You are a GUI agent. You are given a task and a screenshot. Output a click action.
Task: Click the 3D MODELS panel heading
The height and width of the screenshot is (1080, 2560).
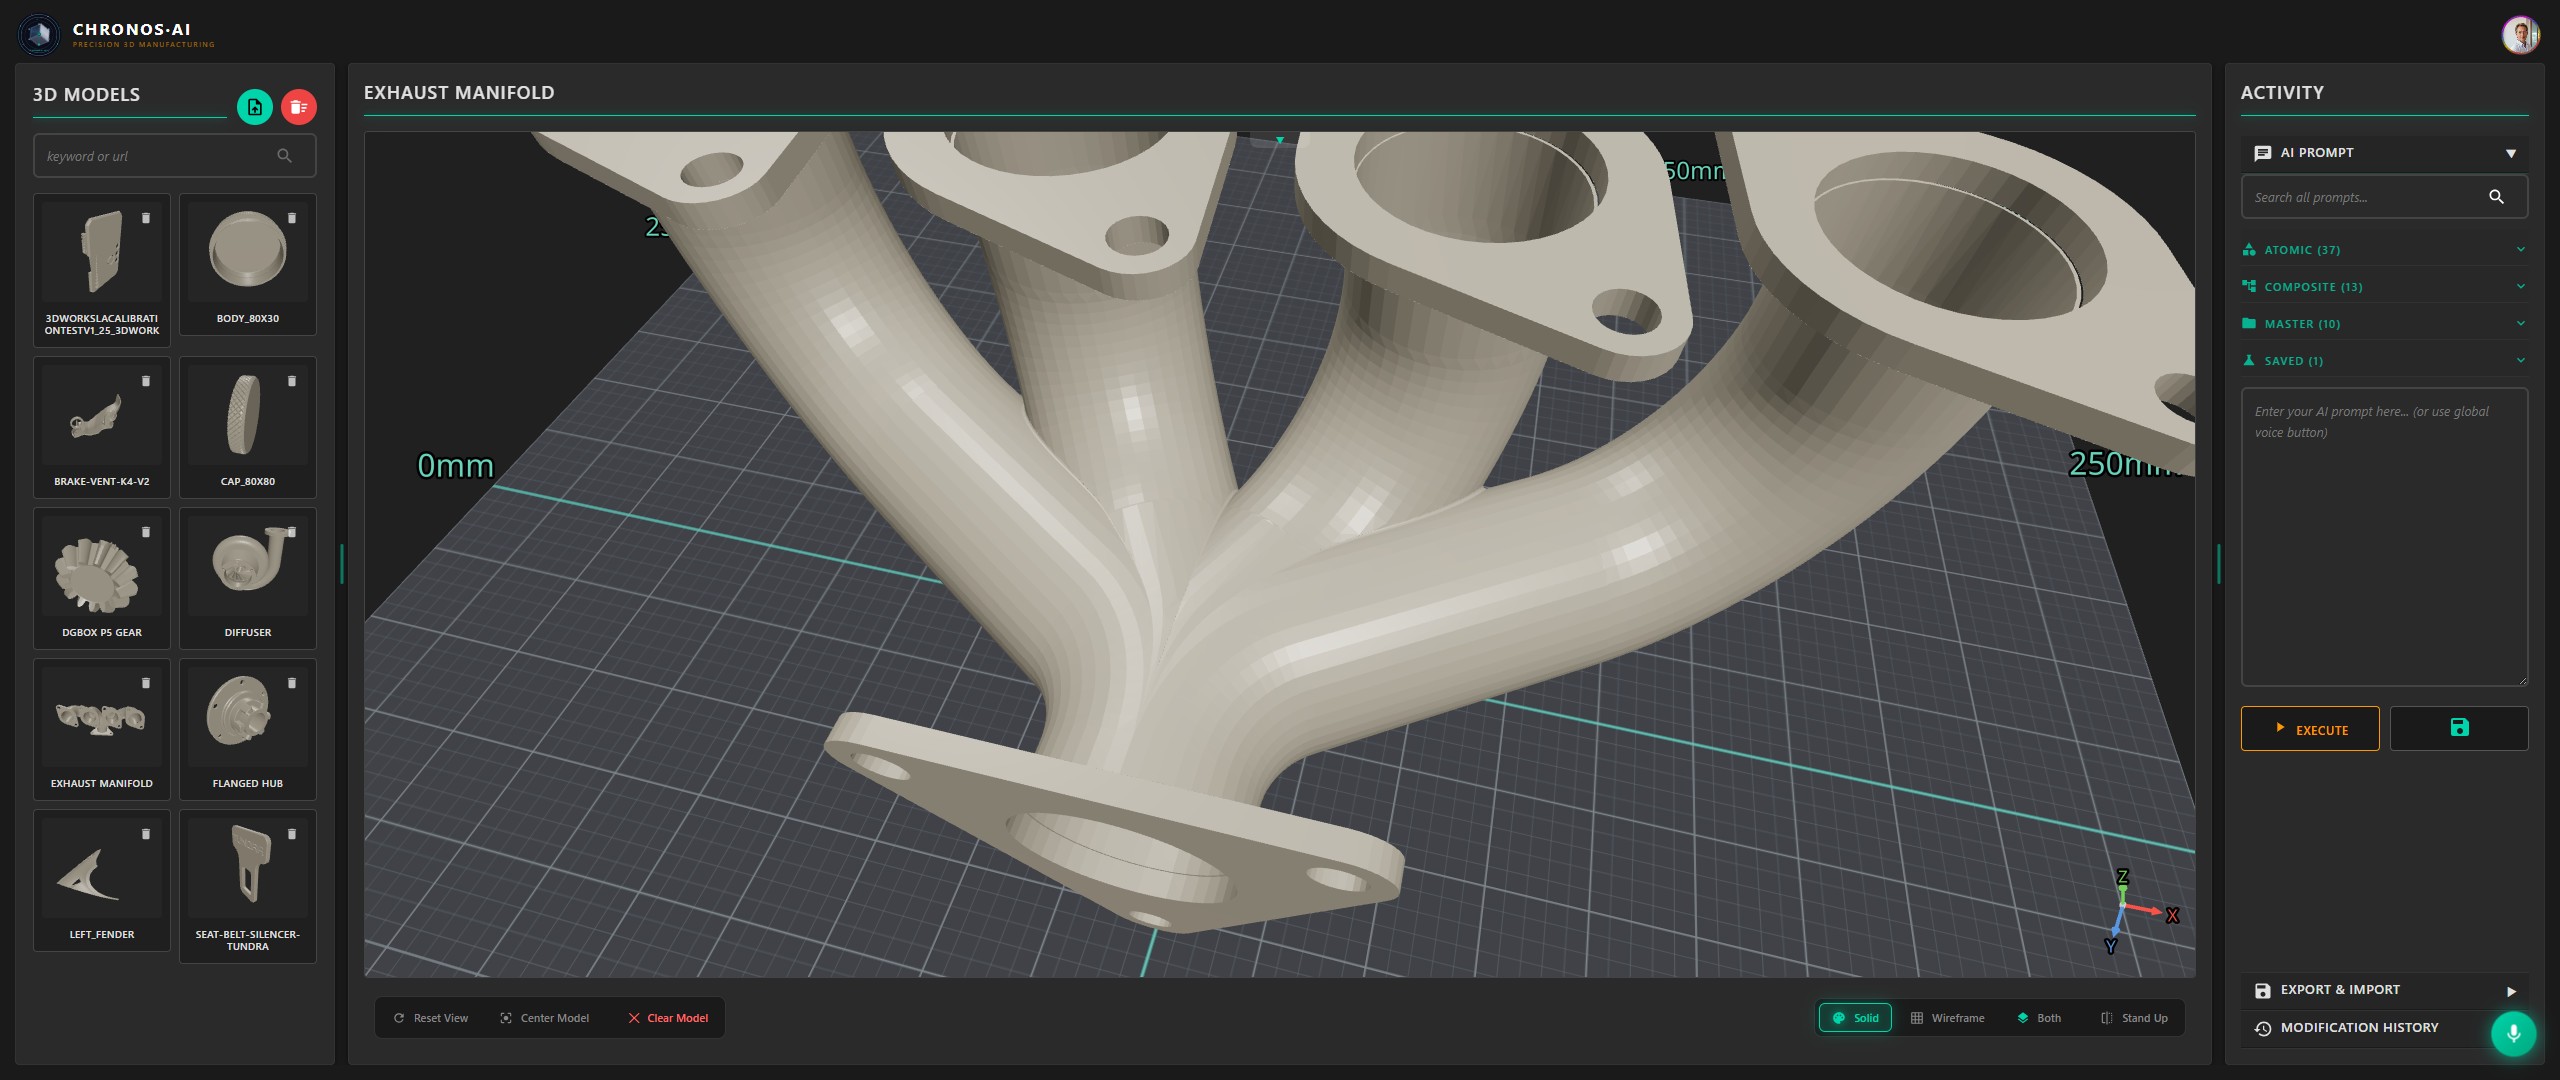[86, 95]
